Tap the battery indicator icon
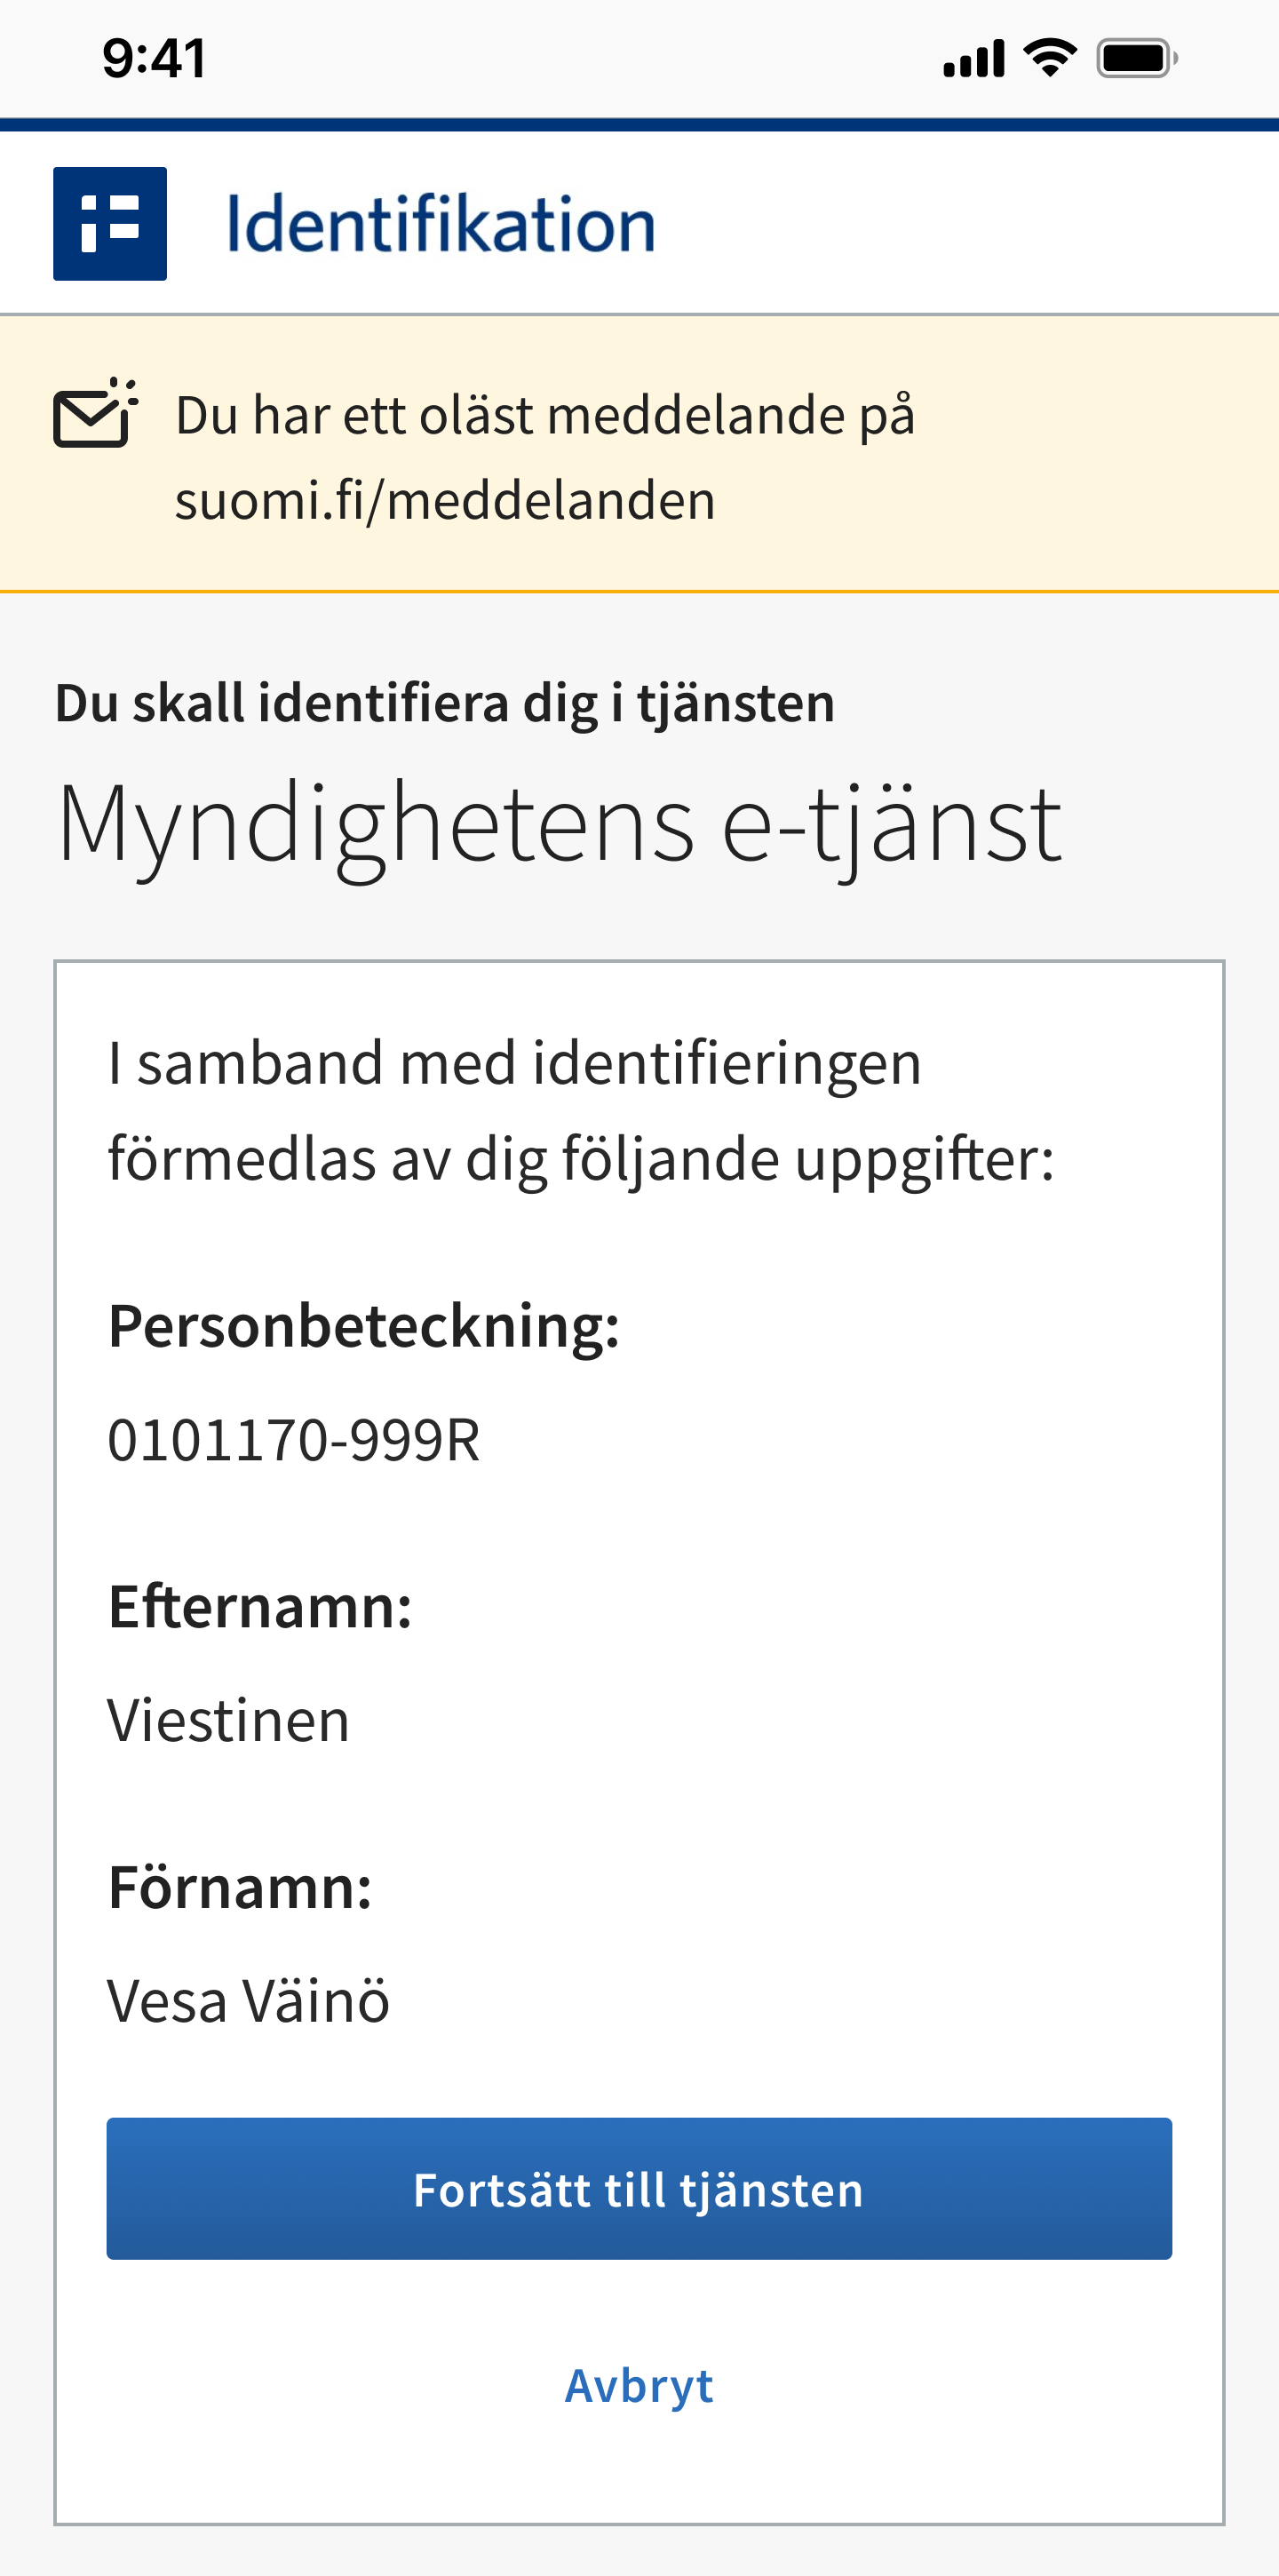Image resolution: width=1279 pixels, height=2576 pixels. [x=1136, y=58]
